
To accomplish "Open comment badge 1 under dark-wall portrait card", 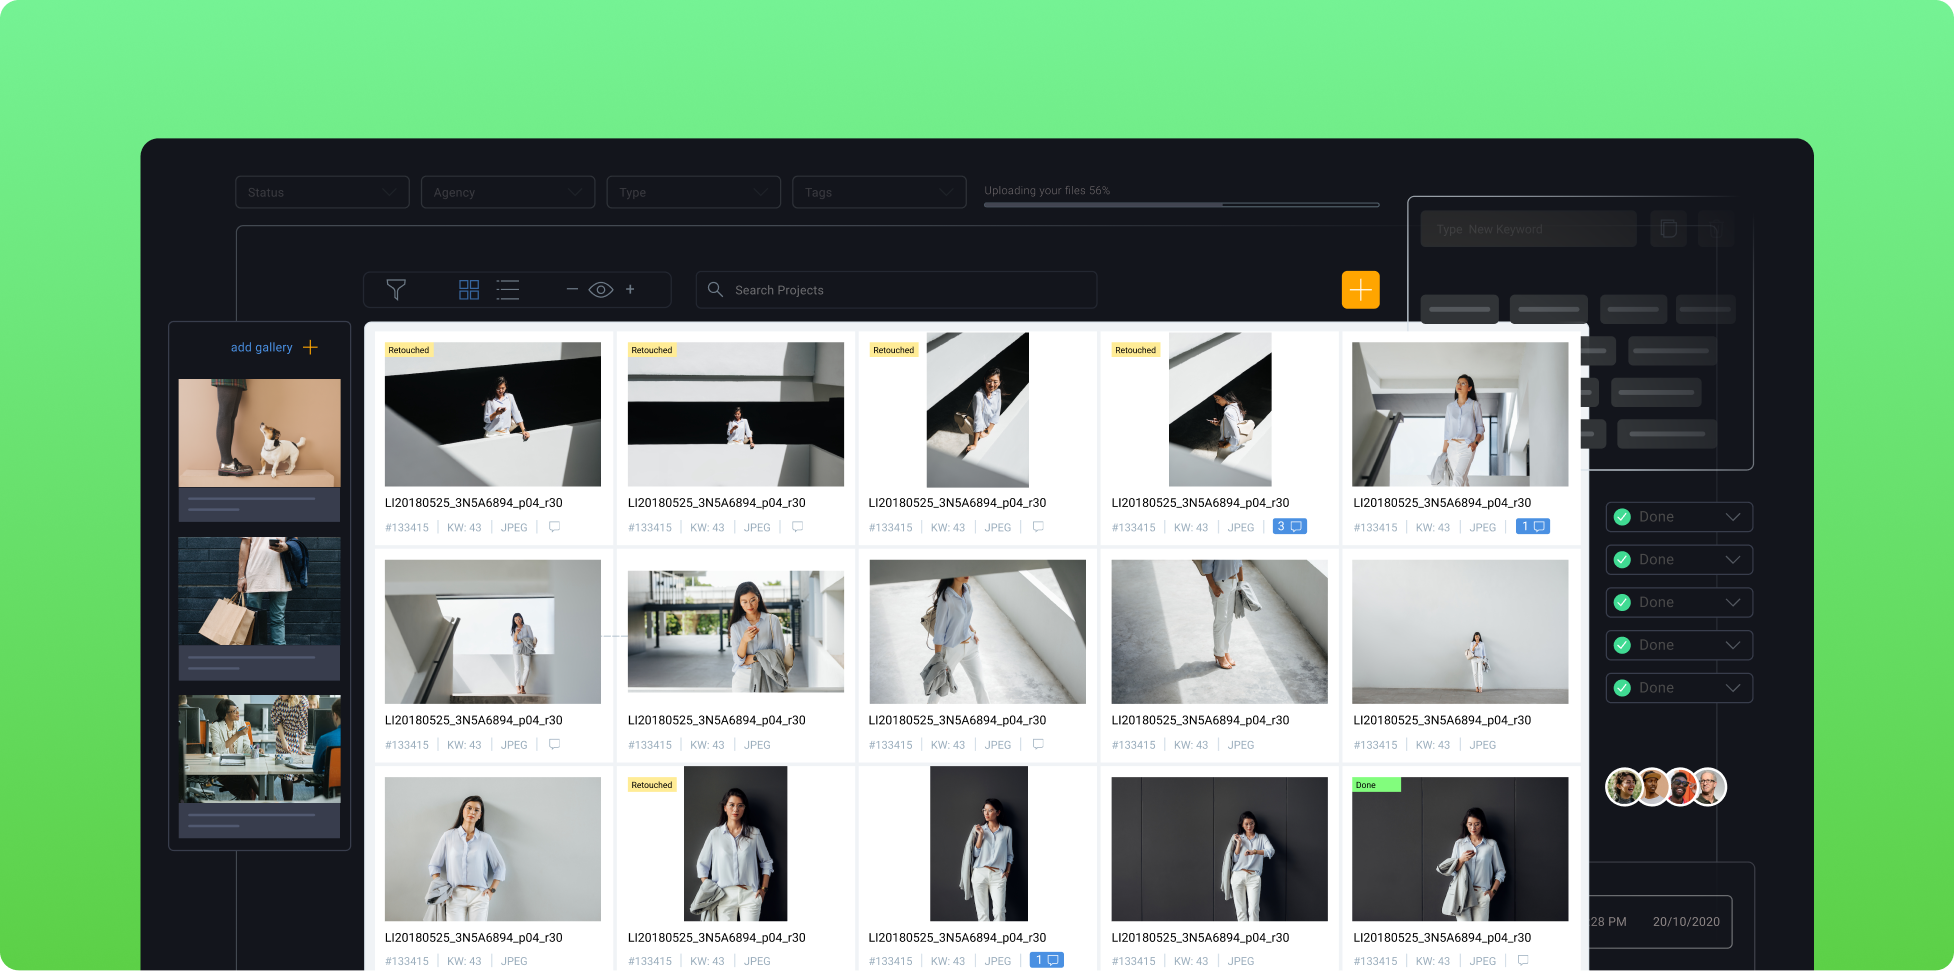I will (x=1046, y=960).
